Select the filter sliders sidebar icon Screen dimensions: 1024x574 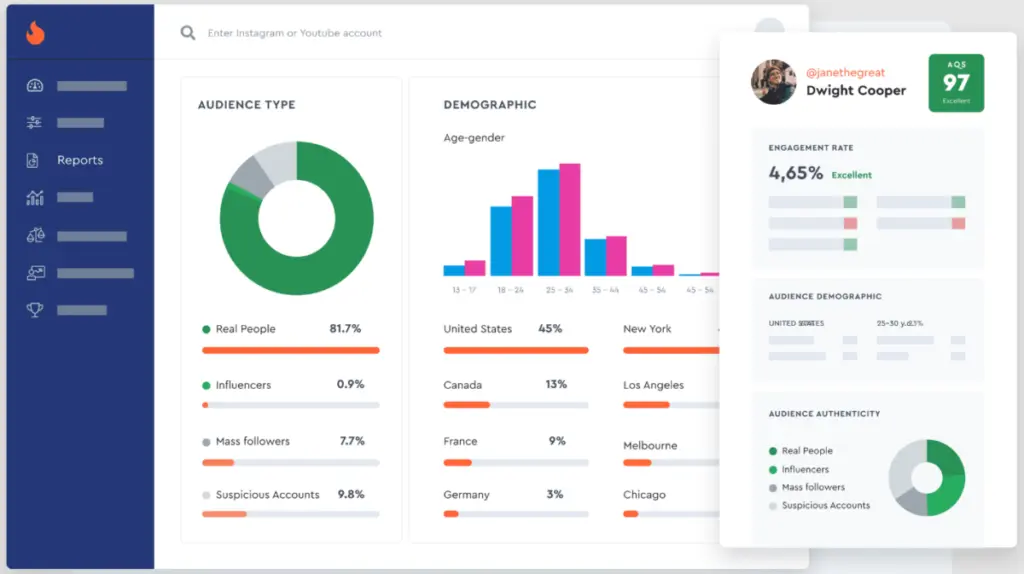click(x=35, y=123)
